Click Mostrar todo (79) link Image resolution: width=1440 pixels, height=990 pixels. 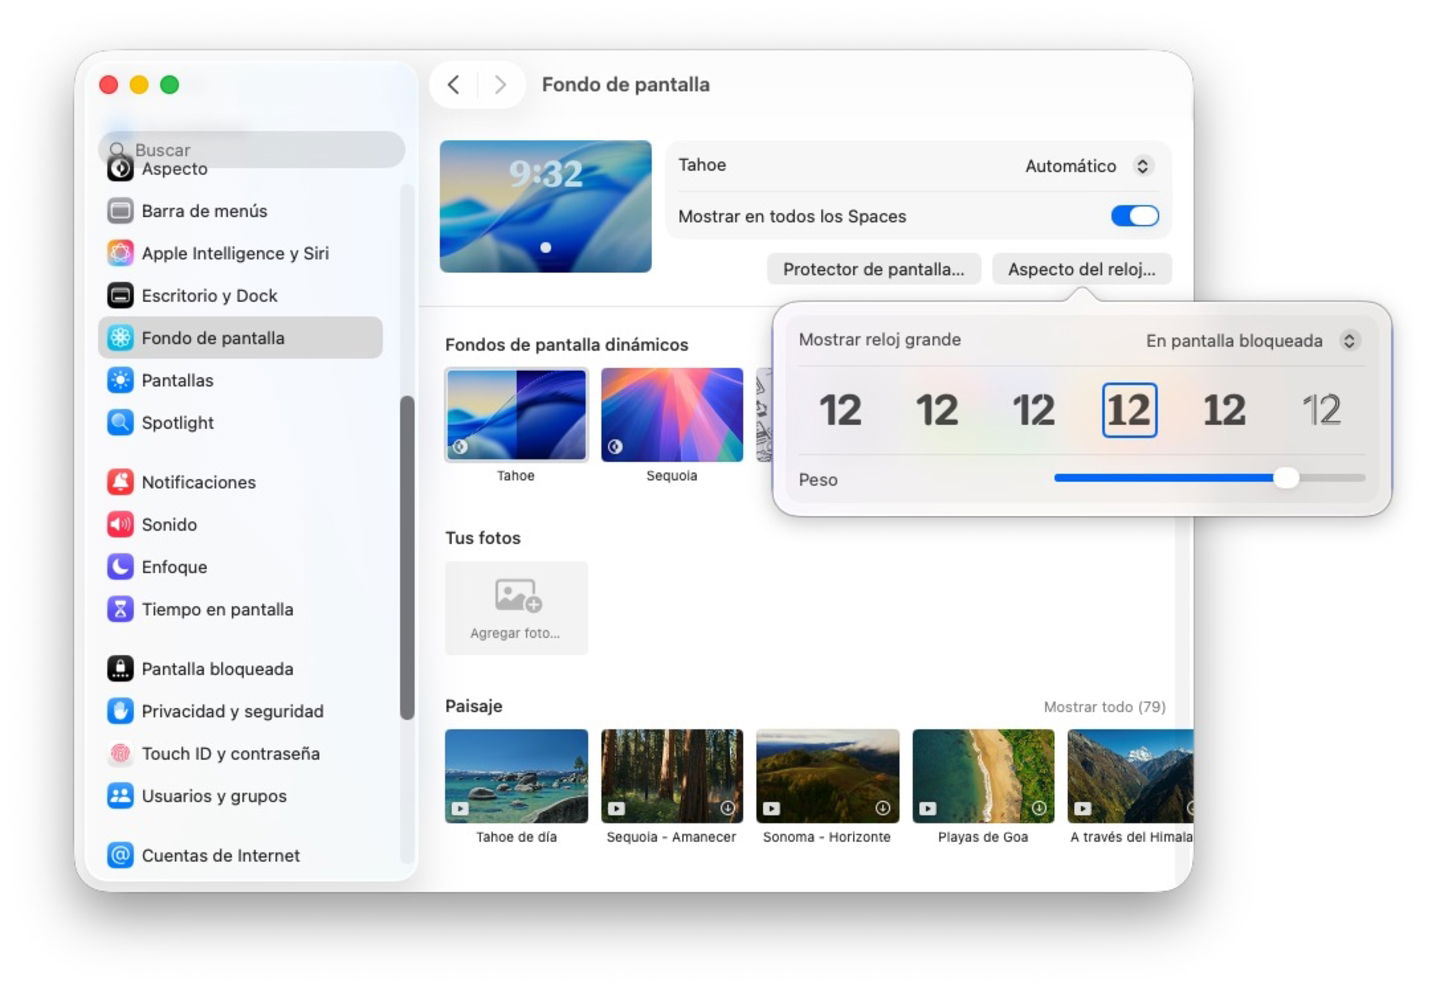click(x=1104, y=707)
